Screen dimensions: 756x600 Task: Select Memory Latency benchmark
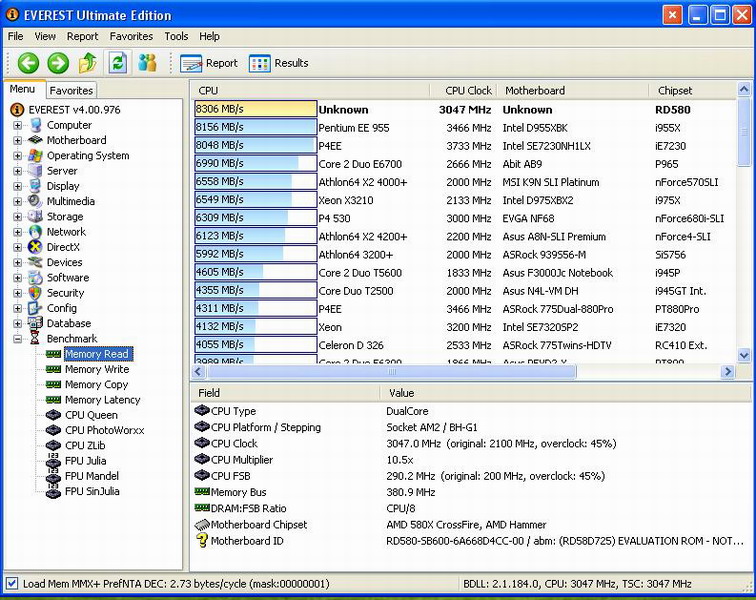(103, 400)
